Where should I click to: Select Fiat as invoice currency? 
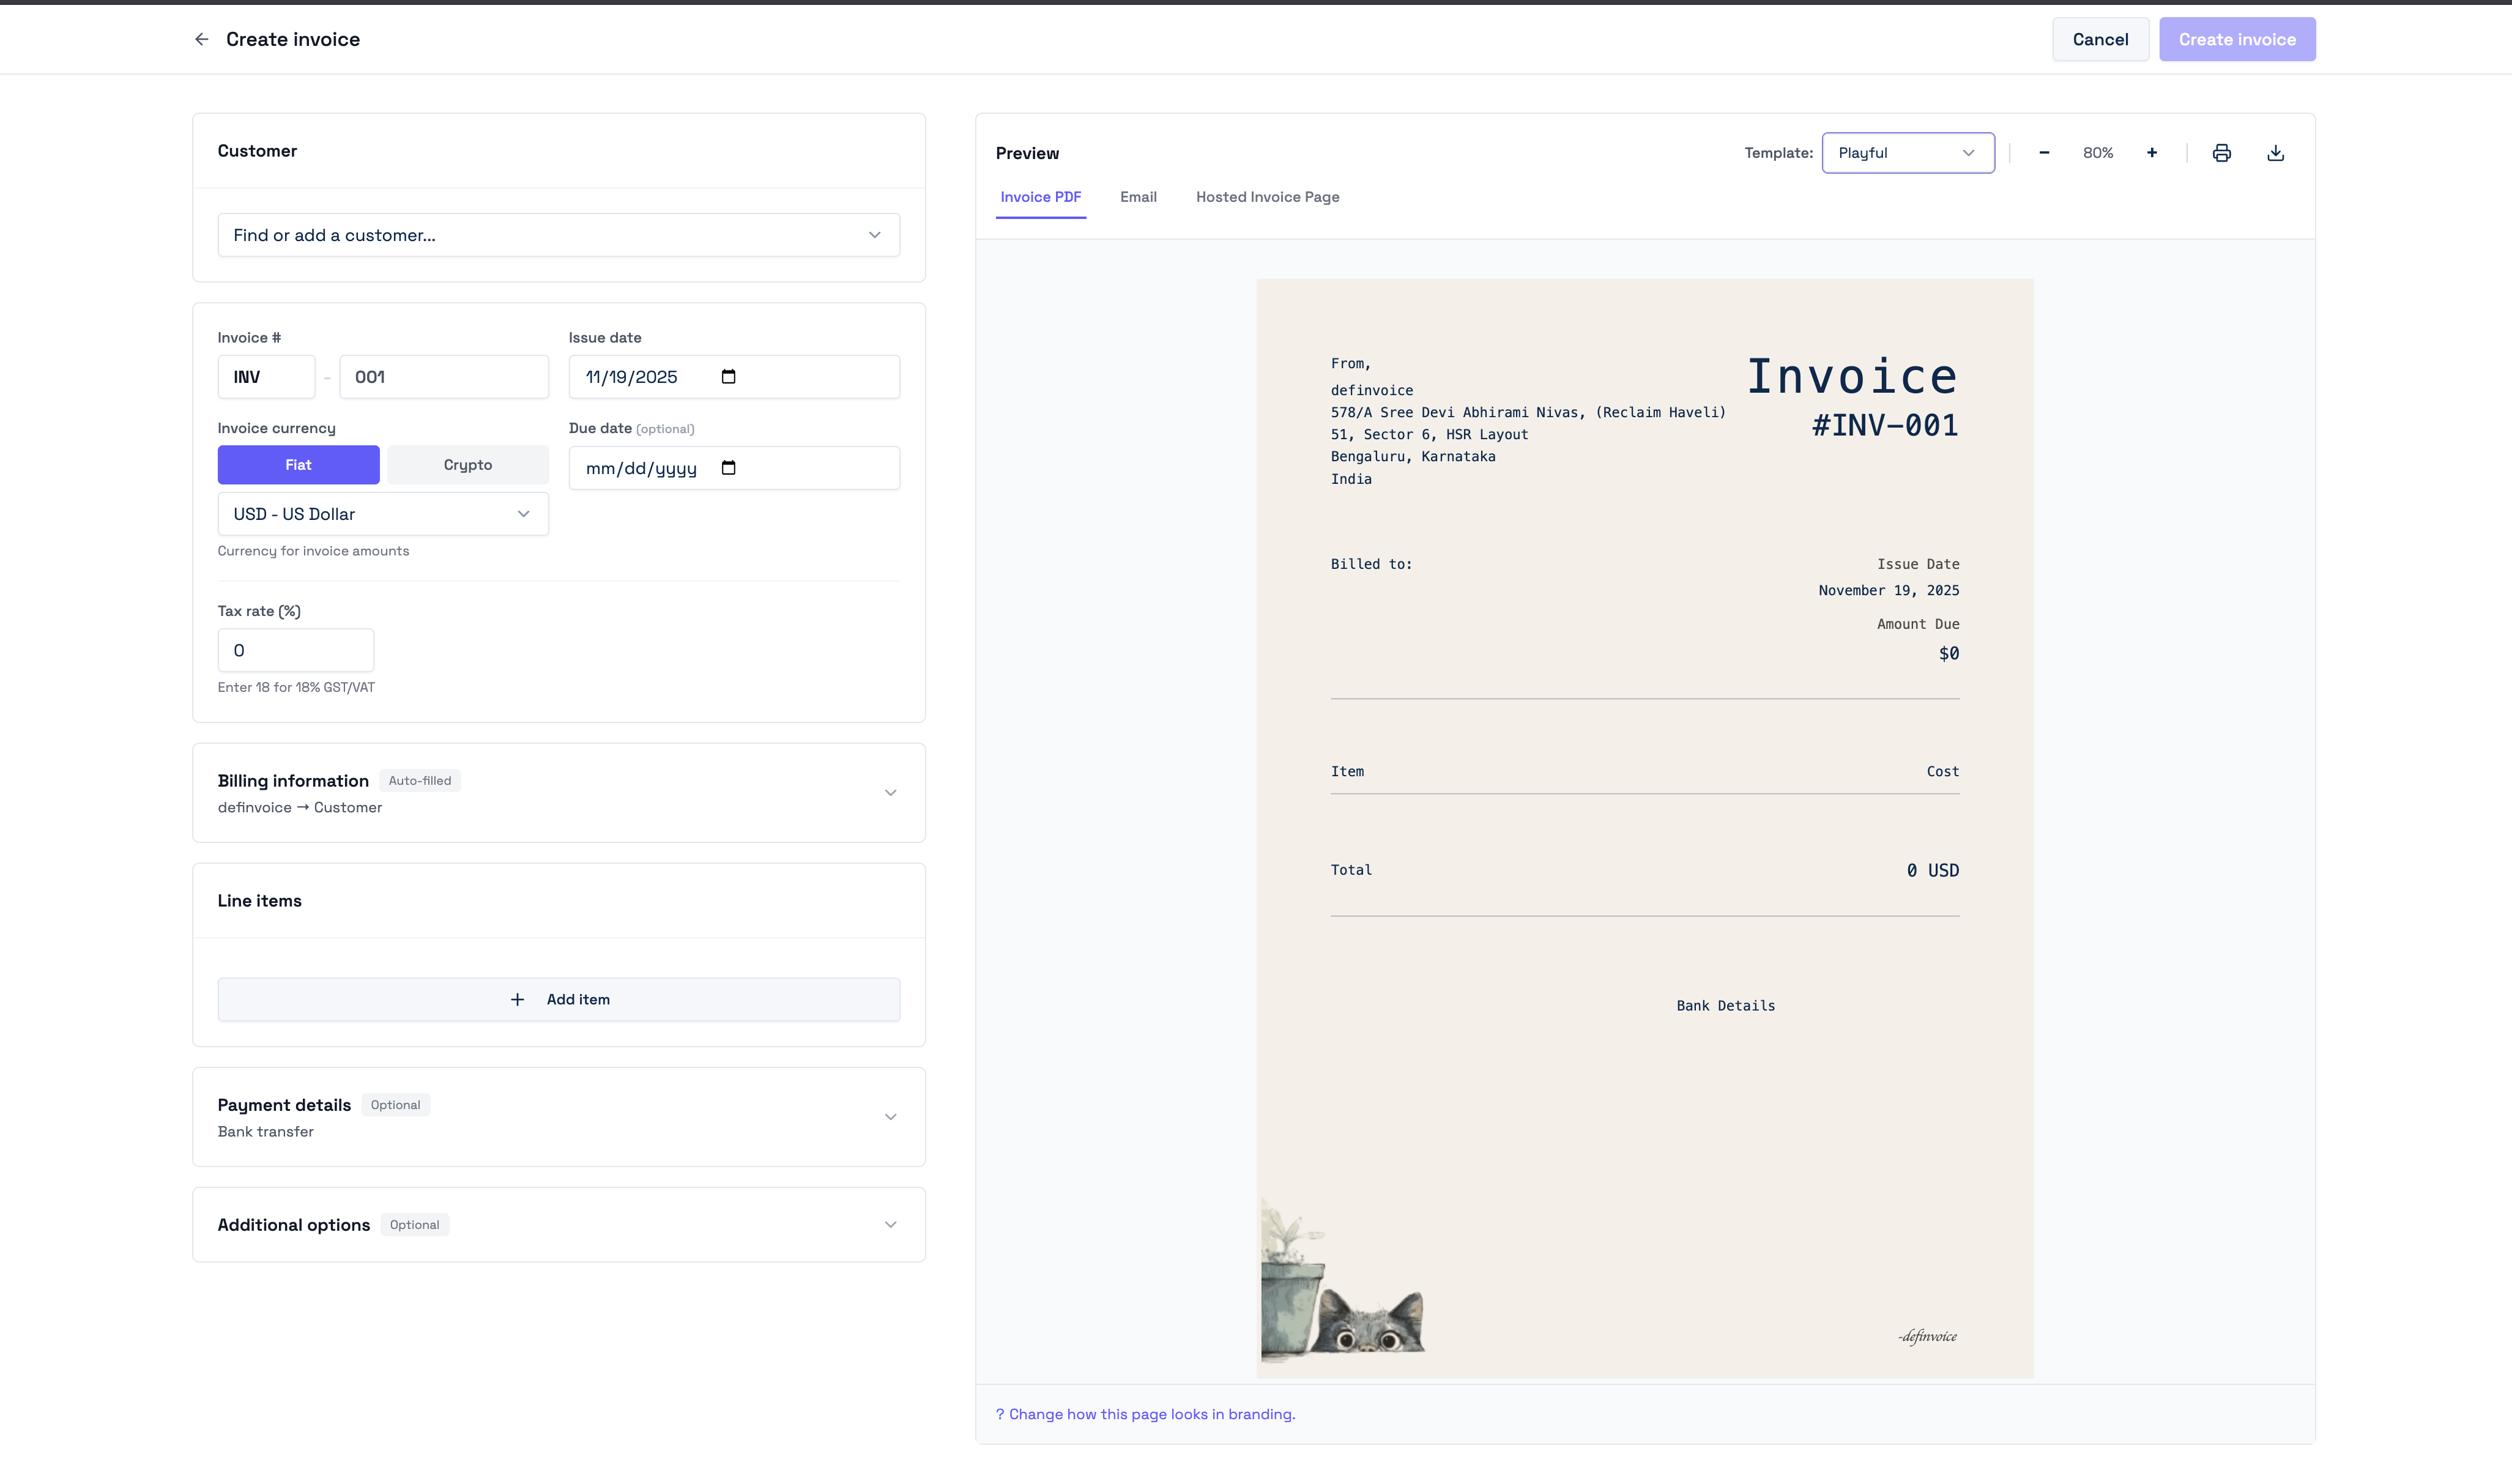point(298,464)
